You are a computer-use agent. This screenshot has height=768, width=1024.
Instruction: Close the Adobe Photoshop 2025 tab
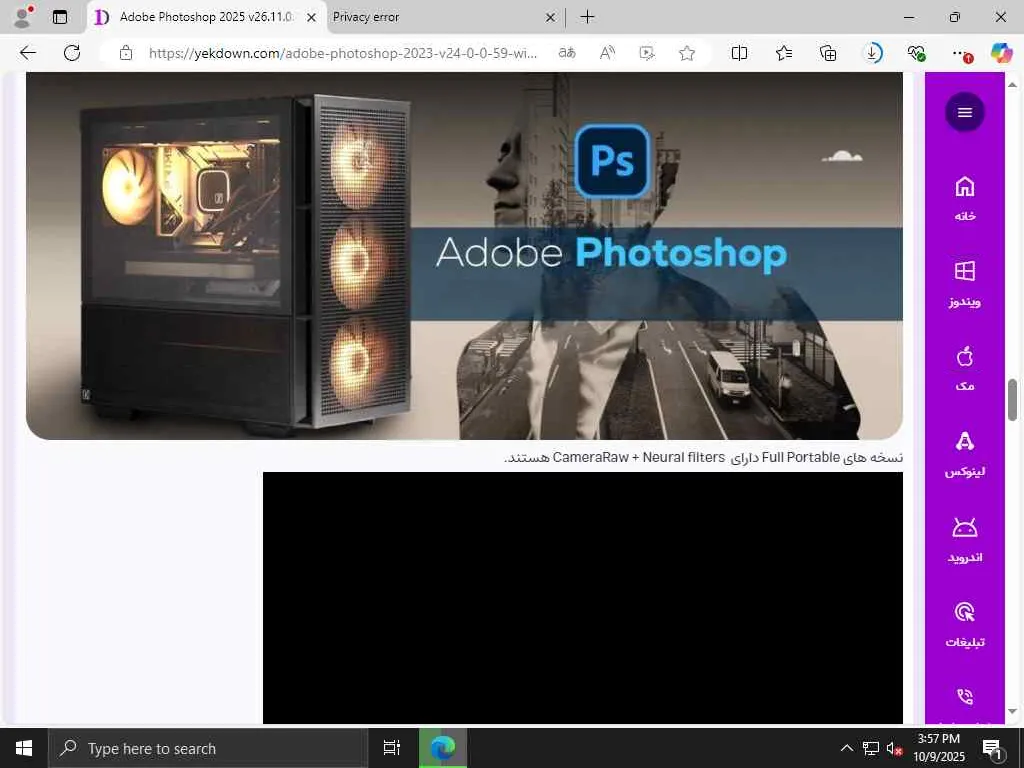coord(312,18)
